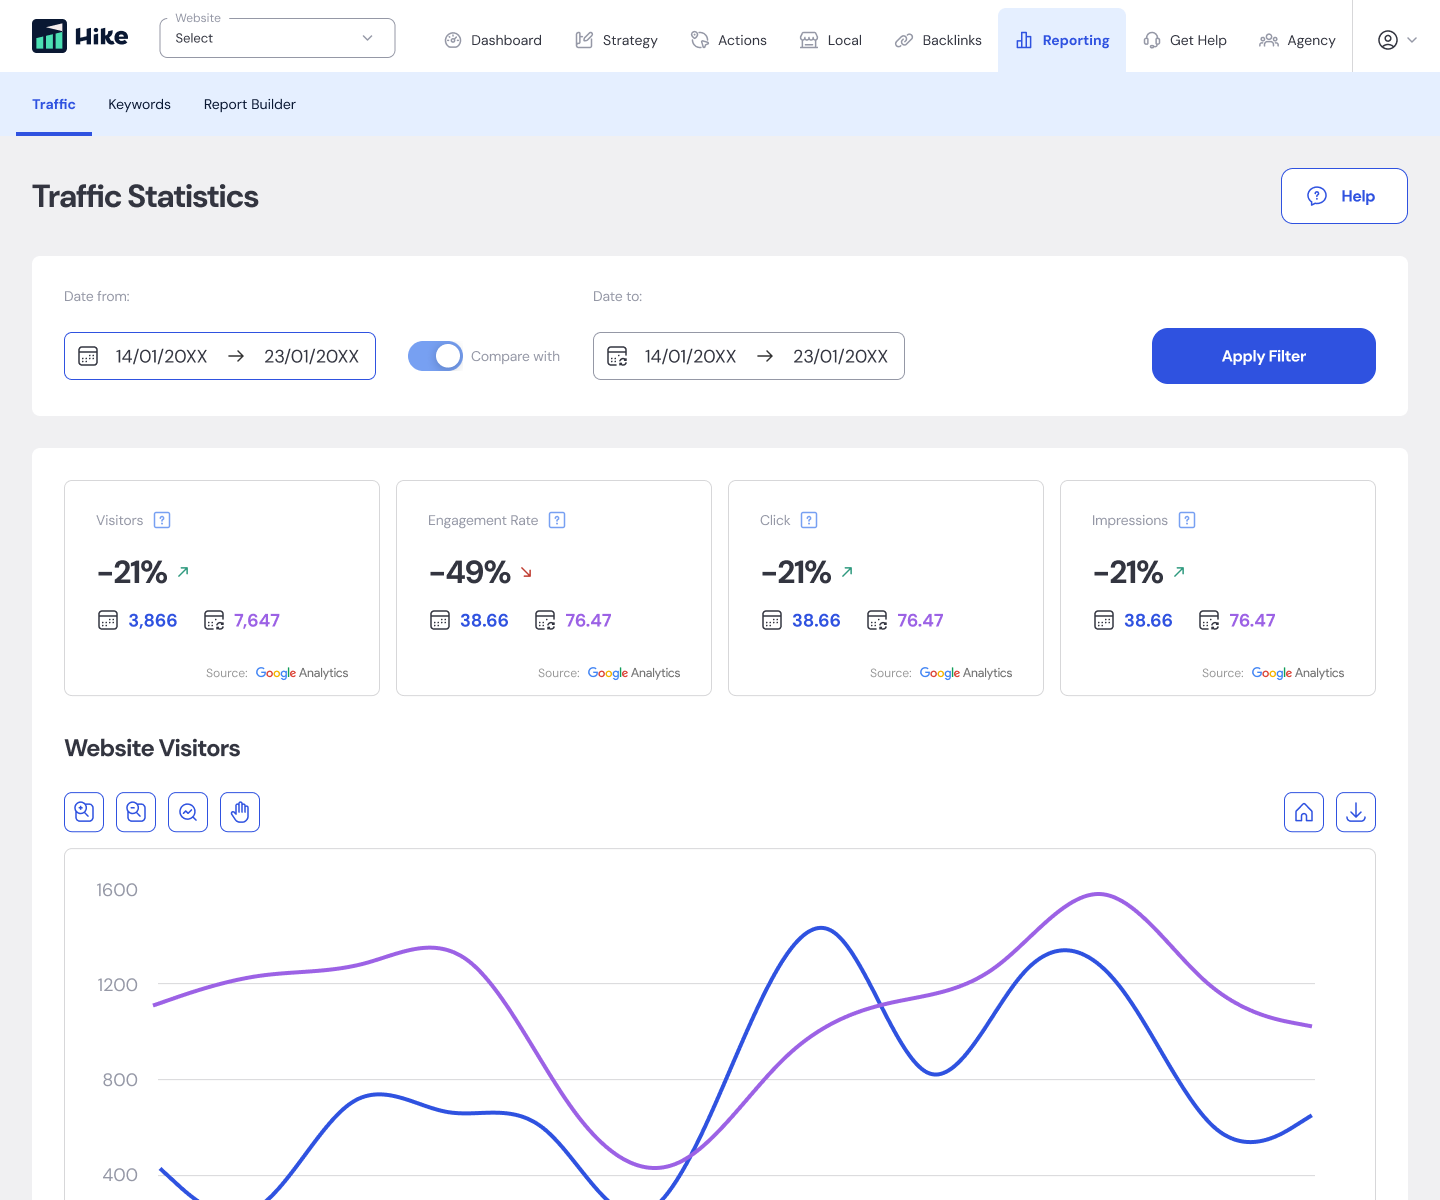
Task: Click the Help button
Action: tap(1344, 196)
